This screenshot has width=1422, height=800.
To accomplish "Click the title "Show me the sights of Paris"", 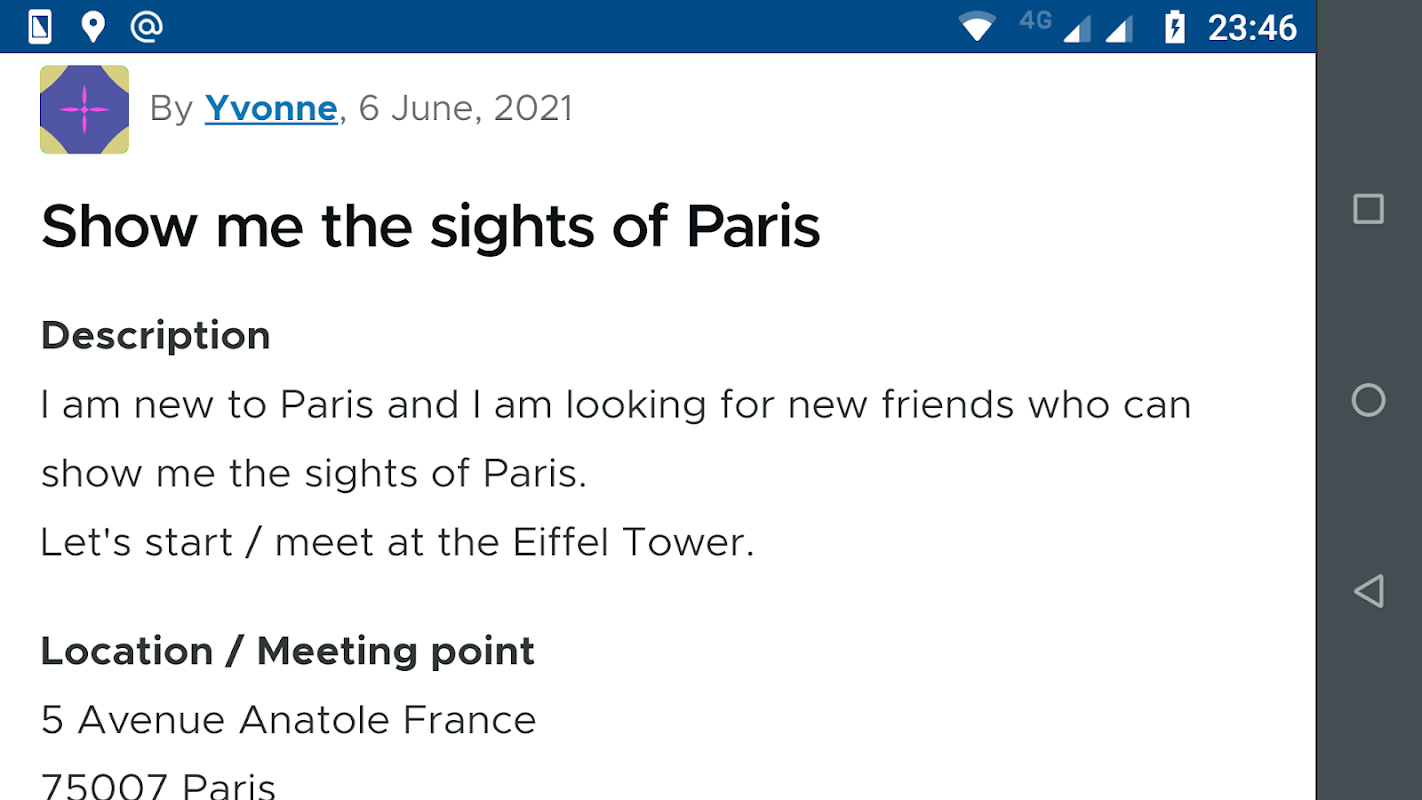I will tap(430, 226).
